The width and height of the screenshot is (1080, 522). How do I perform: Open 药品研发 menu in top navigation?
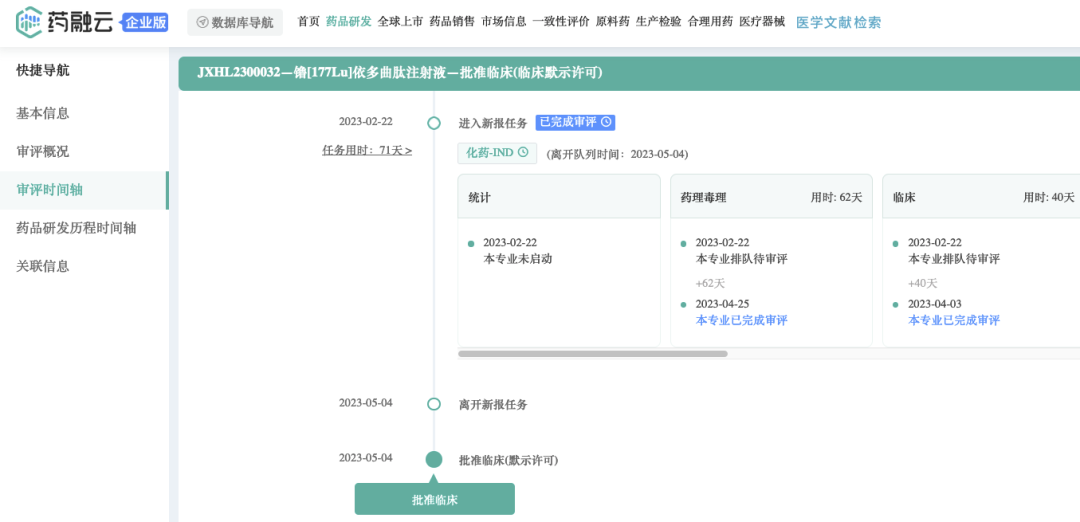[348, 22]
